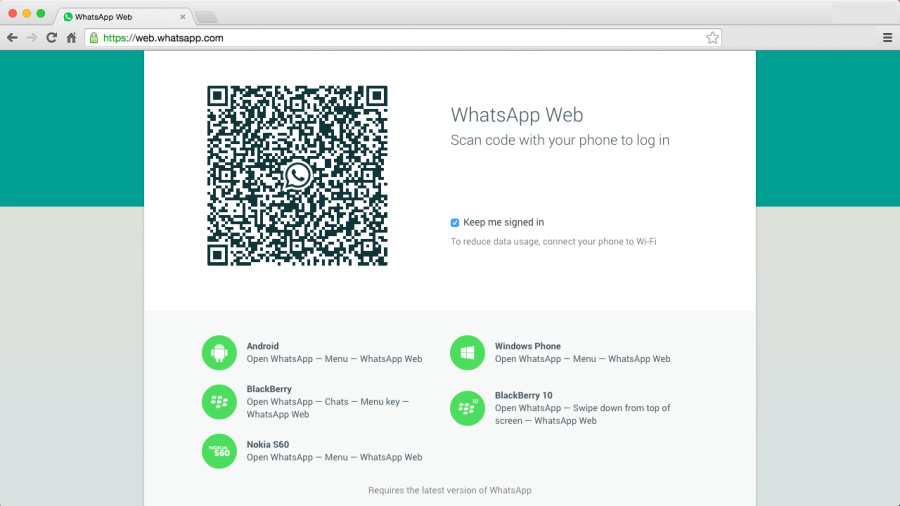Click the Android instructions line
The width and height of the screenshot is (900, 506).
(334, 359)
